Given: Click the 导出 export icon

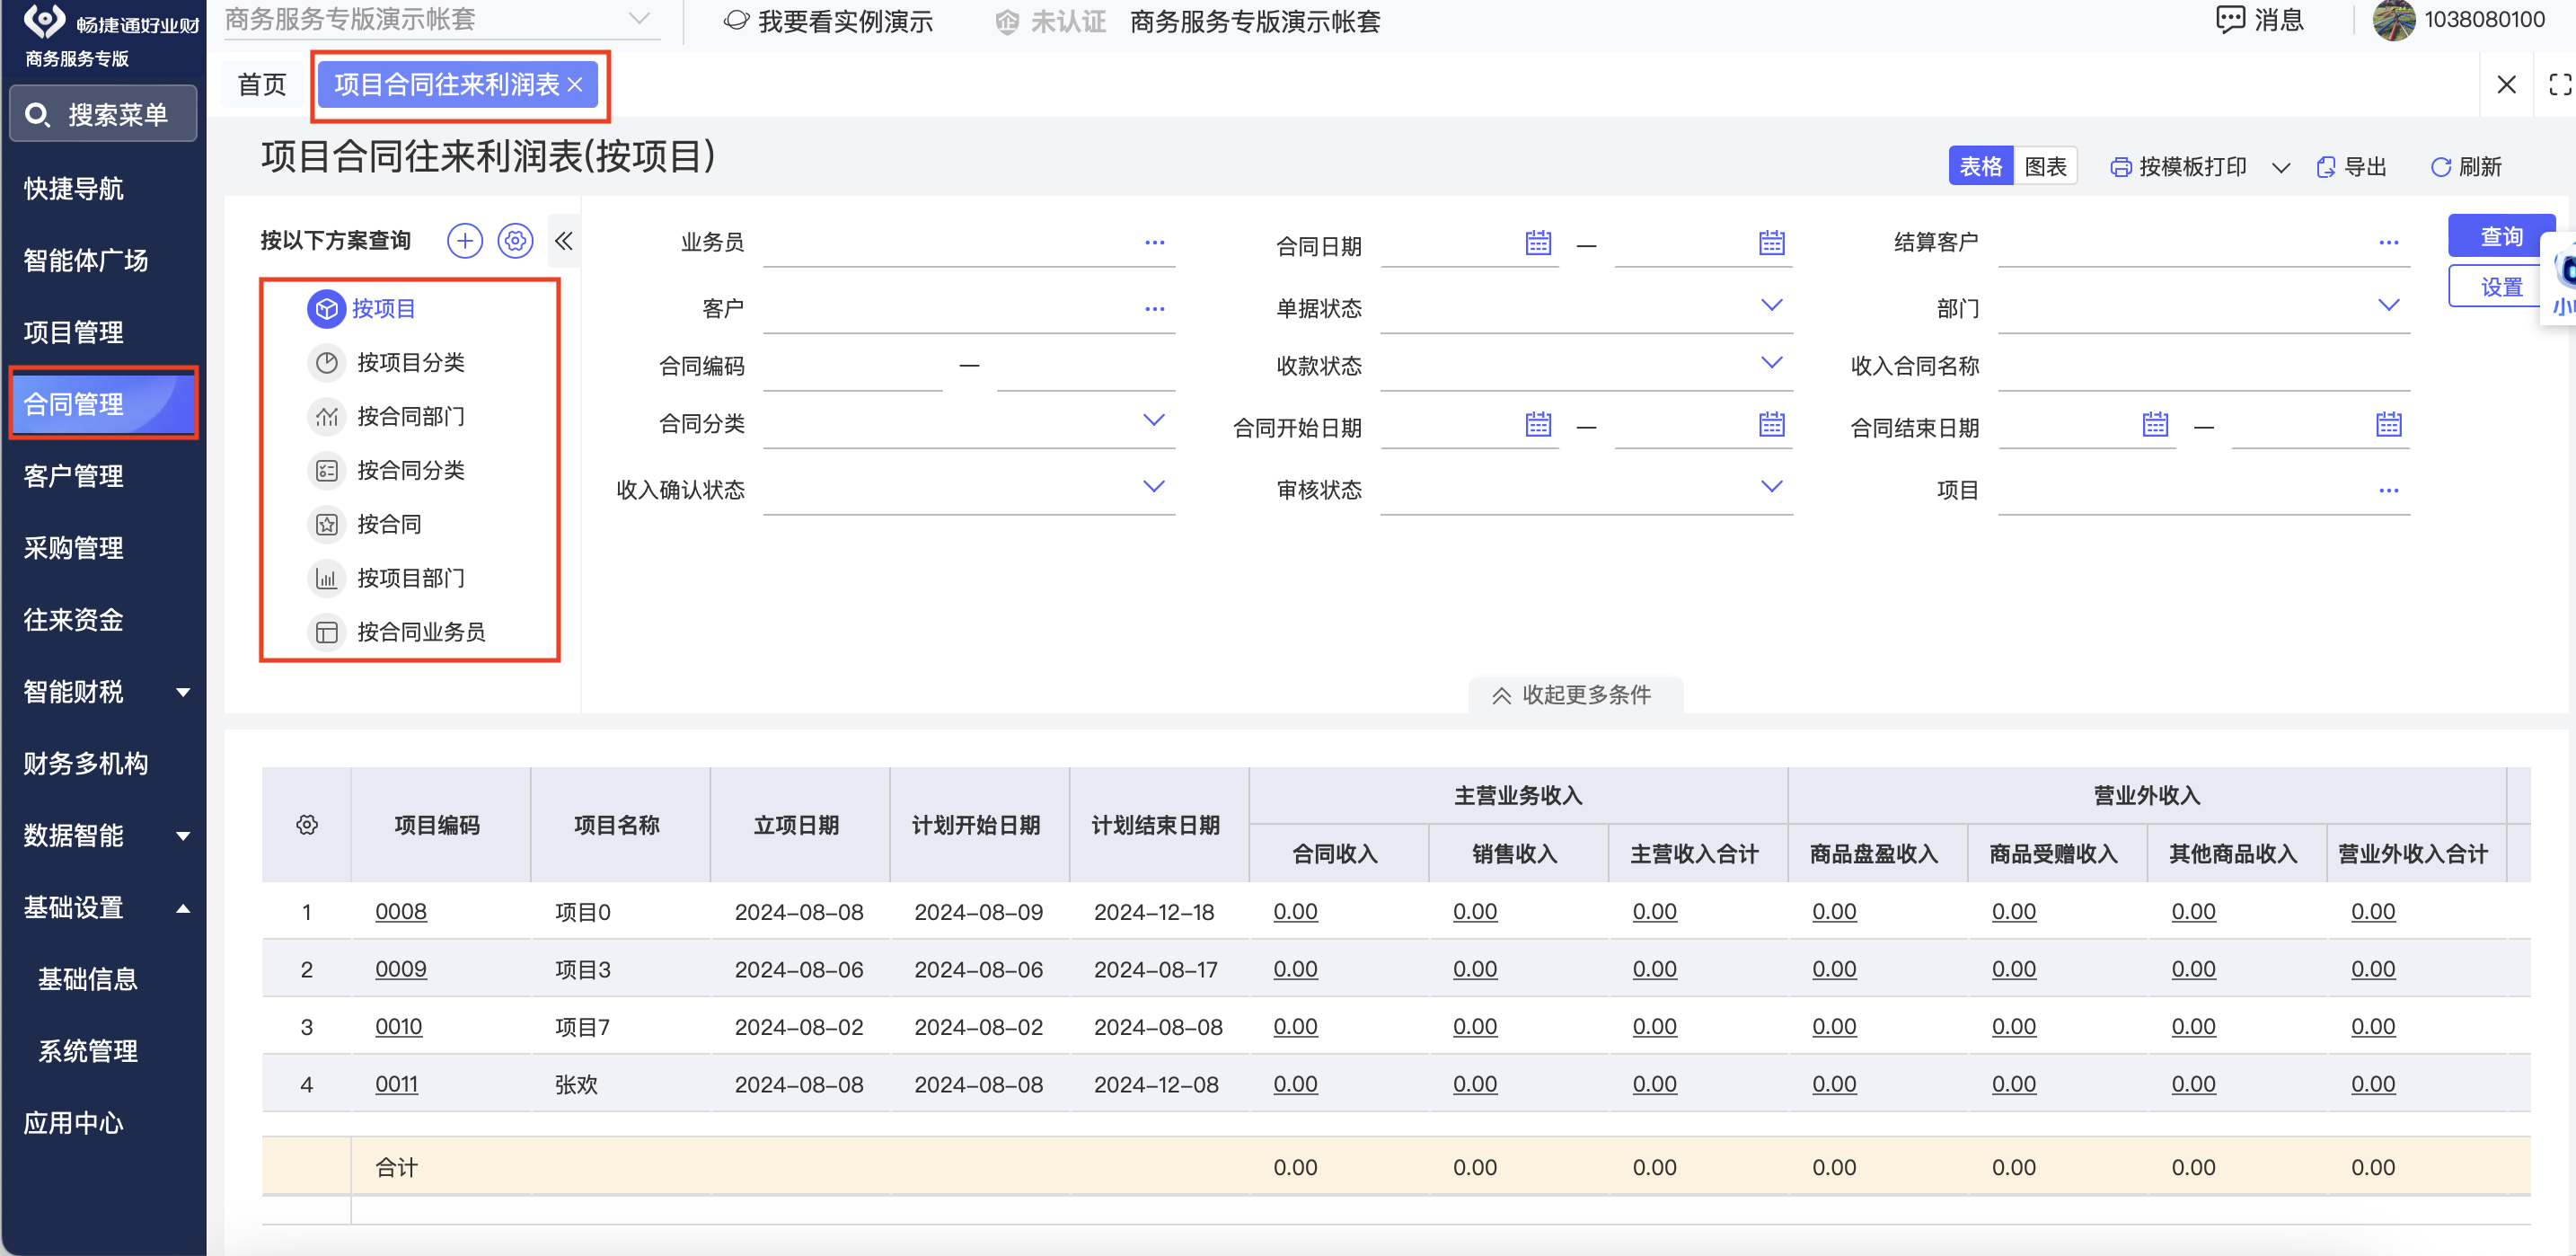Looking at the screenshot, I should coord(2326,167).
